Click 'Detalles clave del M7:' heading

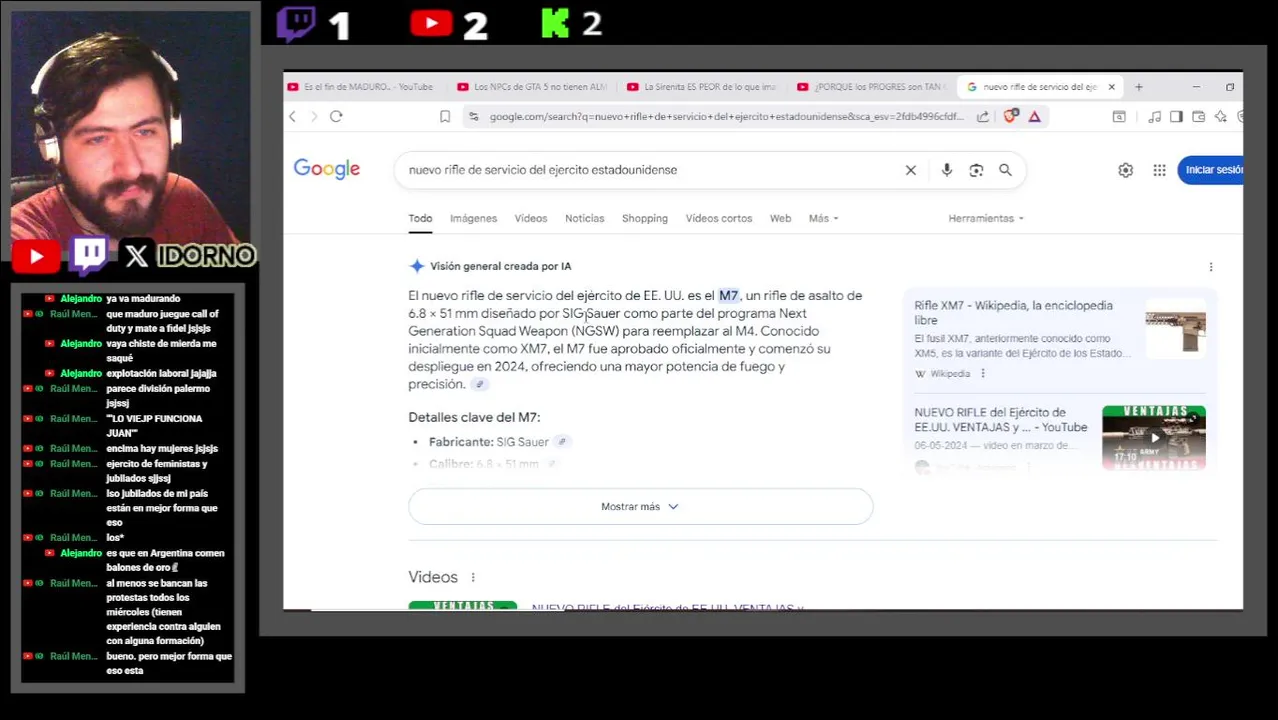pyautogui.click(x=474, y=417)
